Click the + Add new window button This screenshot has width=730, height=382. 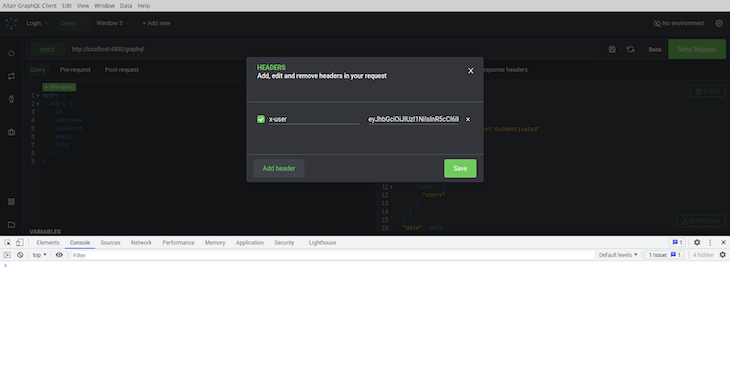coord(156,23)
